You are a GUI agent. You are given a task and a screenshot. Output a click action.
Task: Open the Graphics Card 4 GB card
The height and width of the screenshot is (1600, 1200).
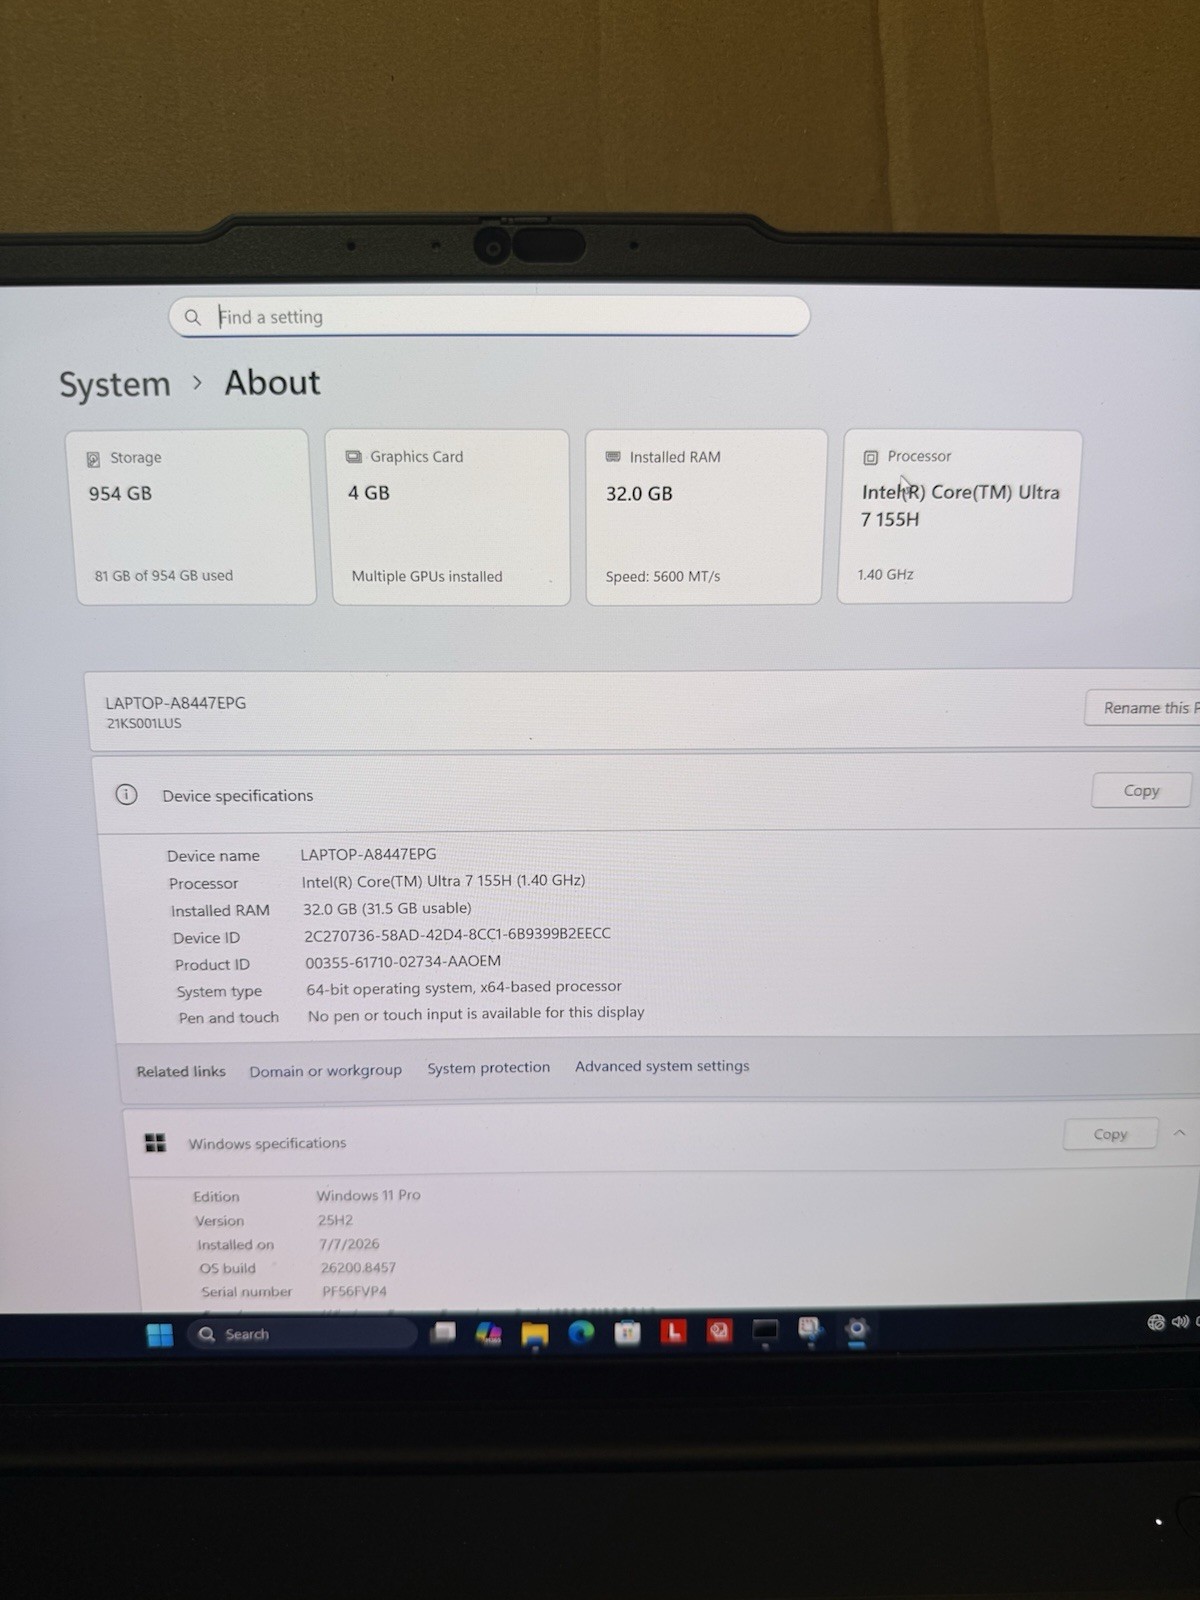point(448,517)
